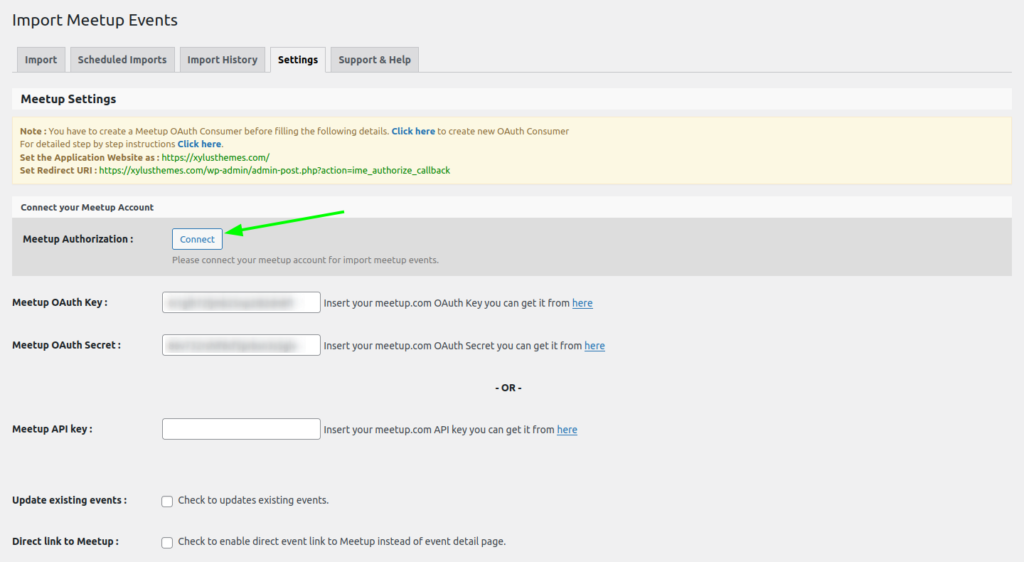Click the Redirect URI address in the note
Viewport: 1024px width, 562px height.
point(274,171)
